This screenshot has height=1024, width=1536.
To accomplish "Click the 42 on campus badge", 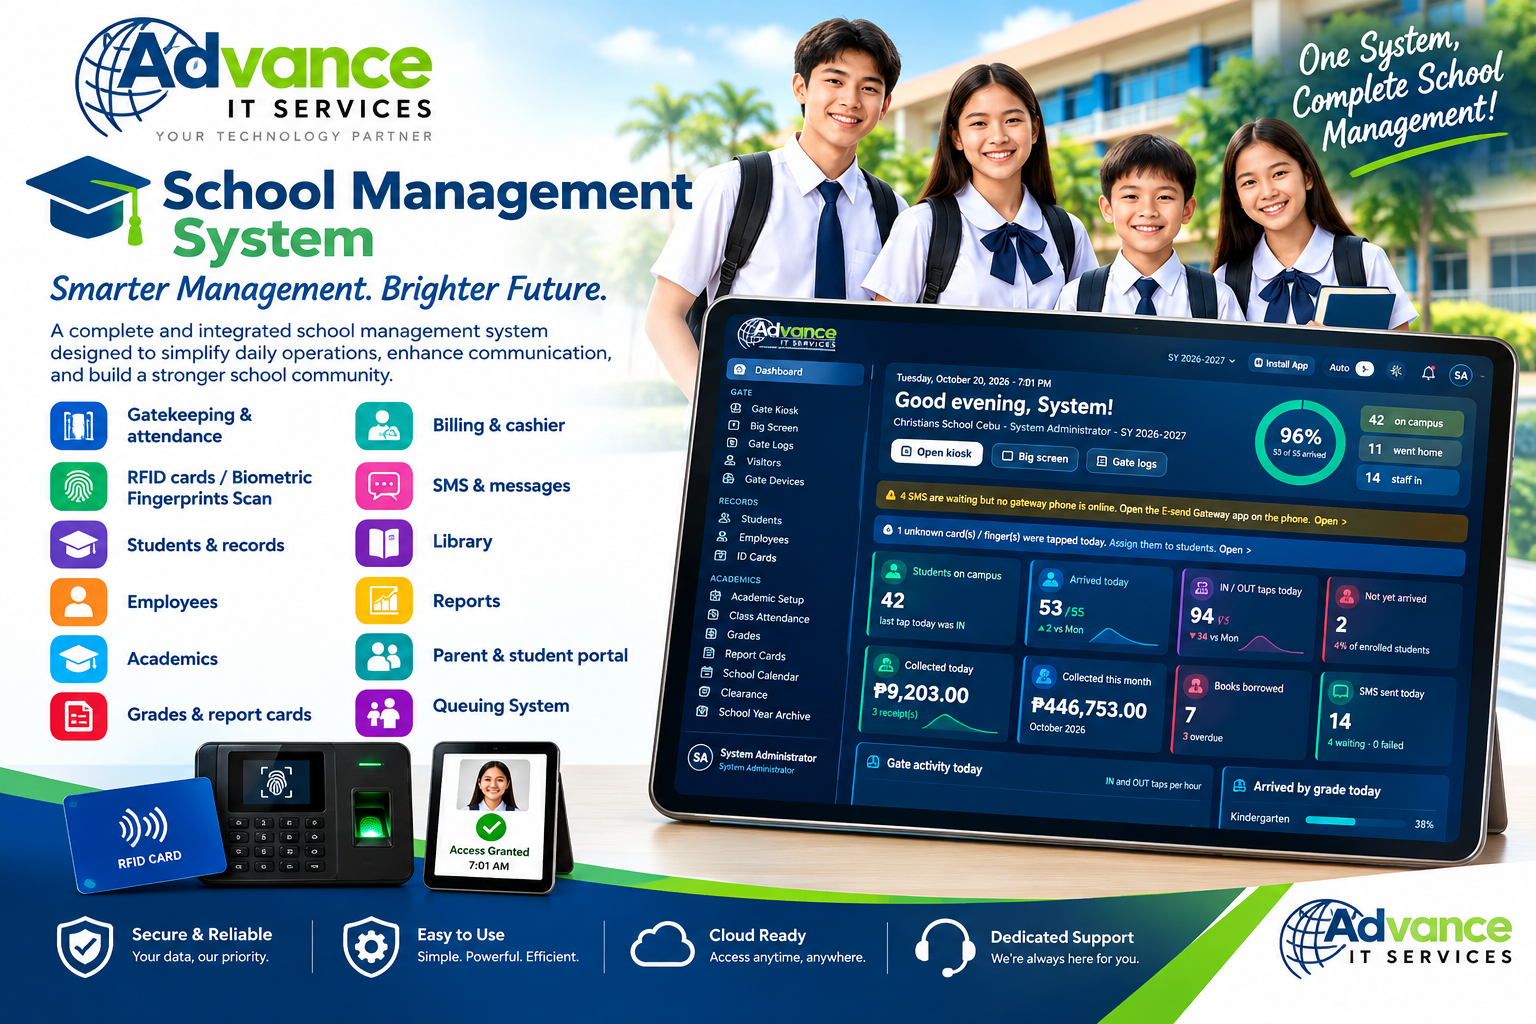I will [x=1410, y=421].
